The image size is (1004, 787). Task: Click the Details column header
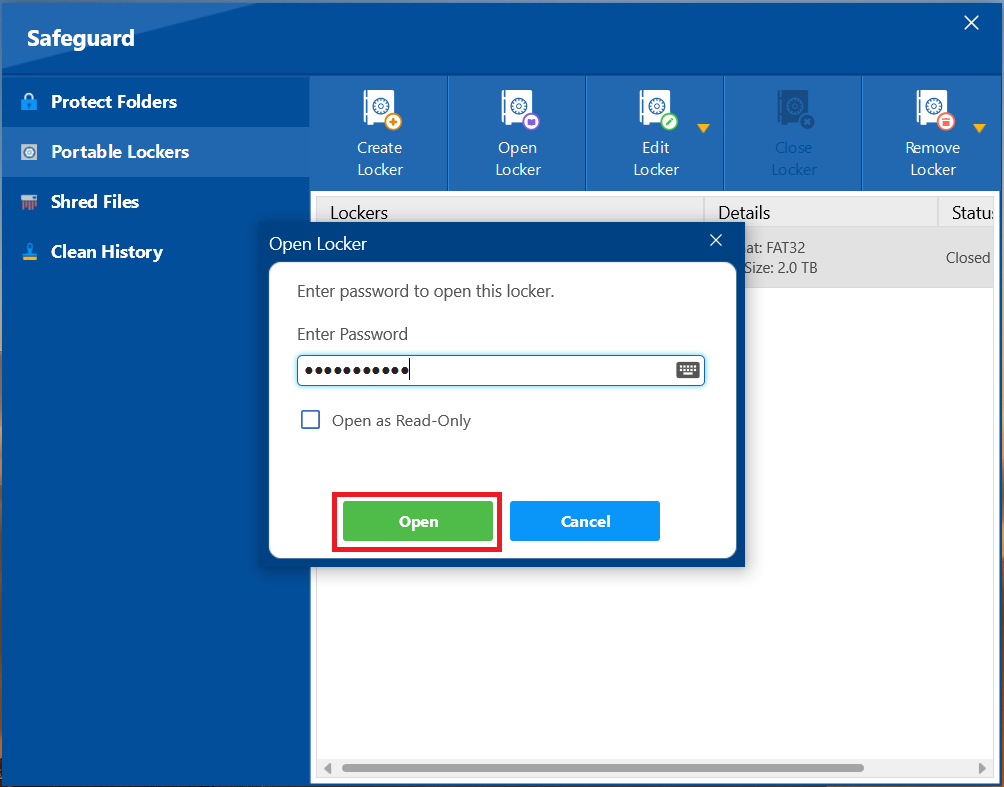821,213
